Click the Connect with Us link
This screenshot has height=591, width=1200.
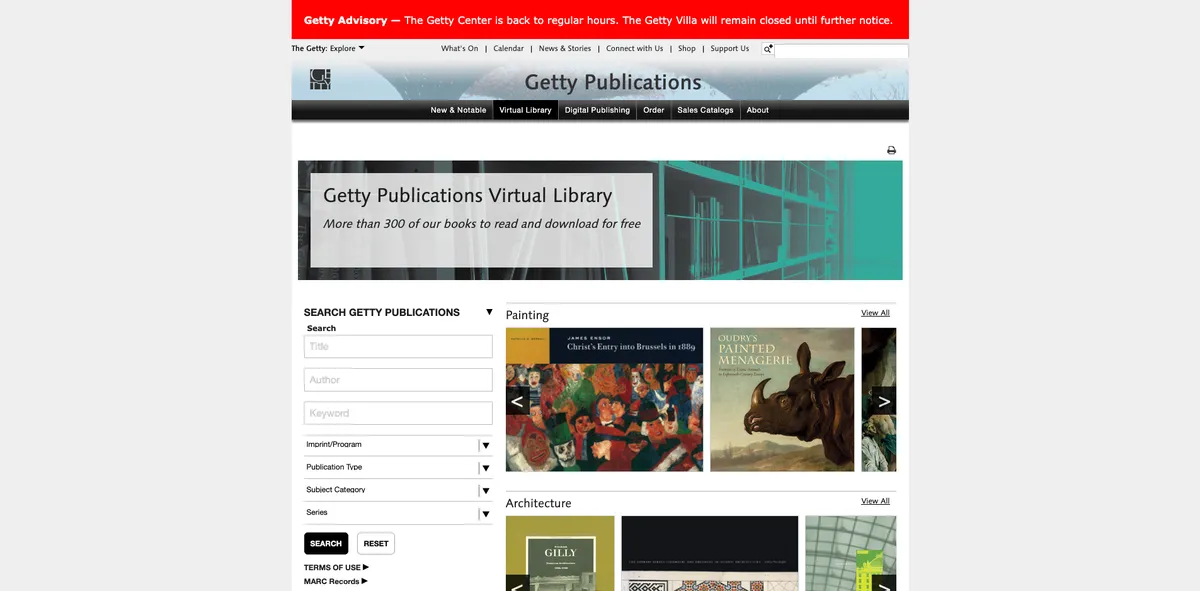pos(634,48)
